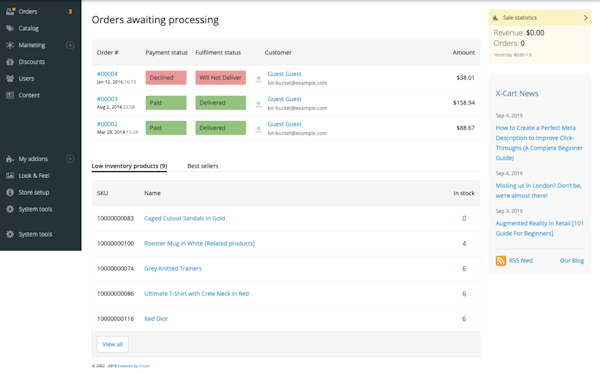Click the Payment status column header
The height and width of the screenshot is (374, 600).
166,52
